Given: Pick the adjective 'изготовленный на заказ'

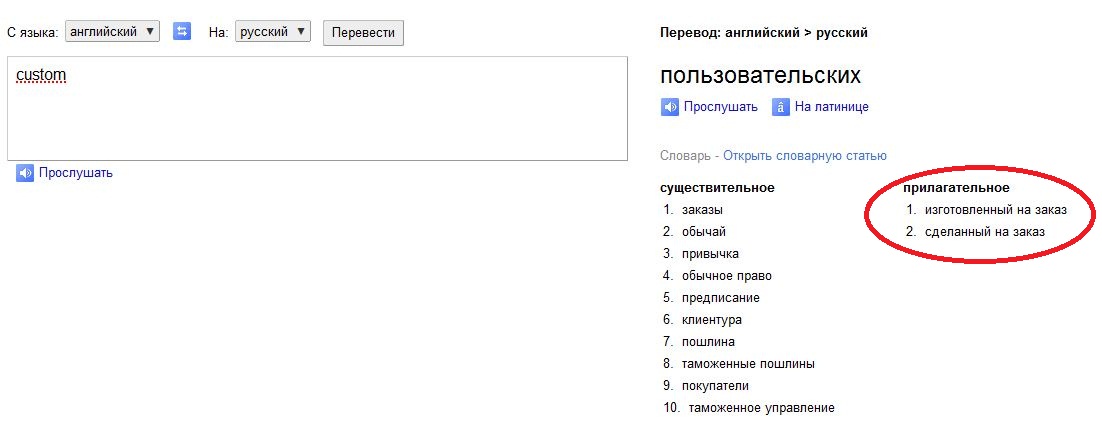Looking at the screenshot, I should [996, 210].
